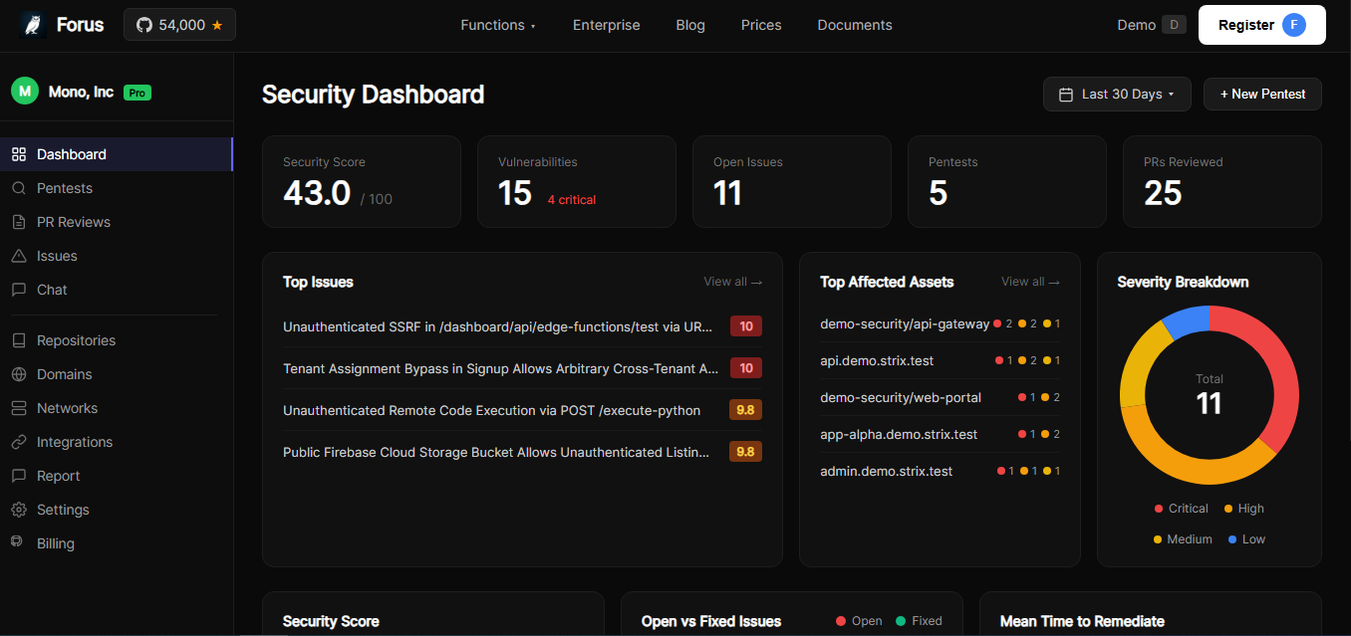1351x636 pixels.
Task: Click View all in Top Affected Assets
Action: 1030,282
